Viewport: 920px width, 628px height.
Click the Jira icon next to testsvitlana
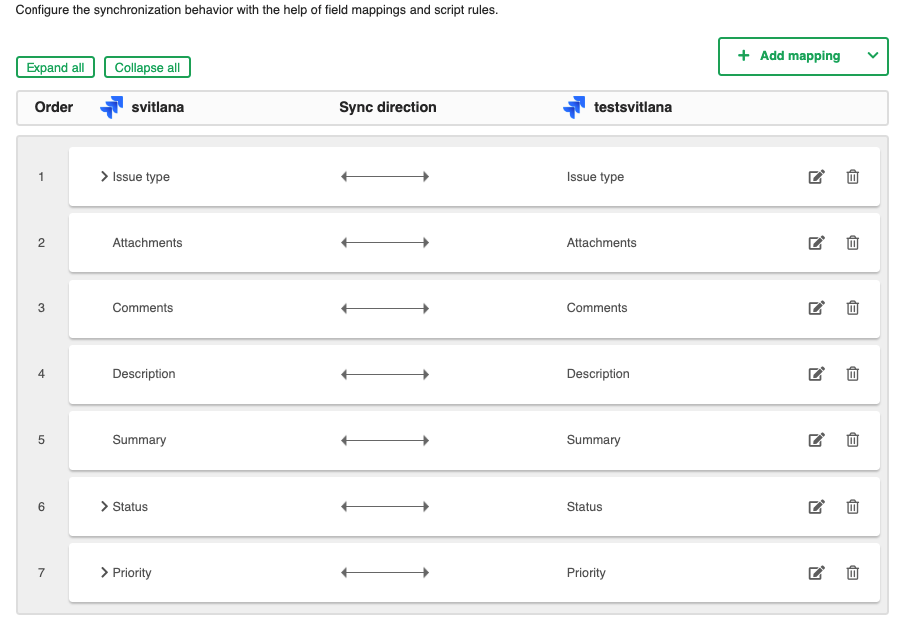(574, 107)
